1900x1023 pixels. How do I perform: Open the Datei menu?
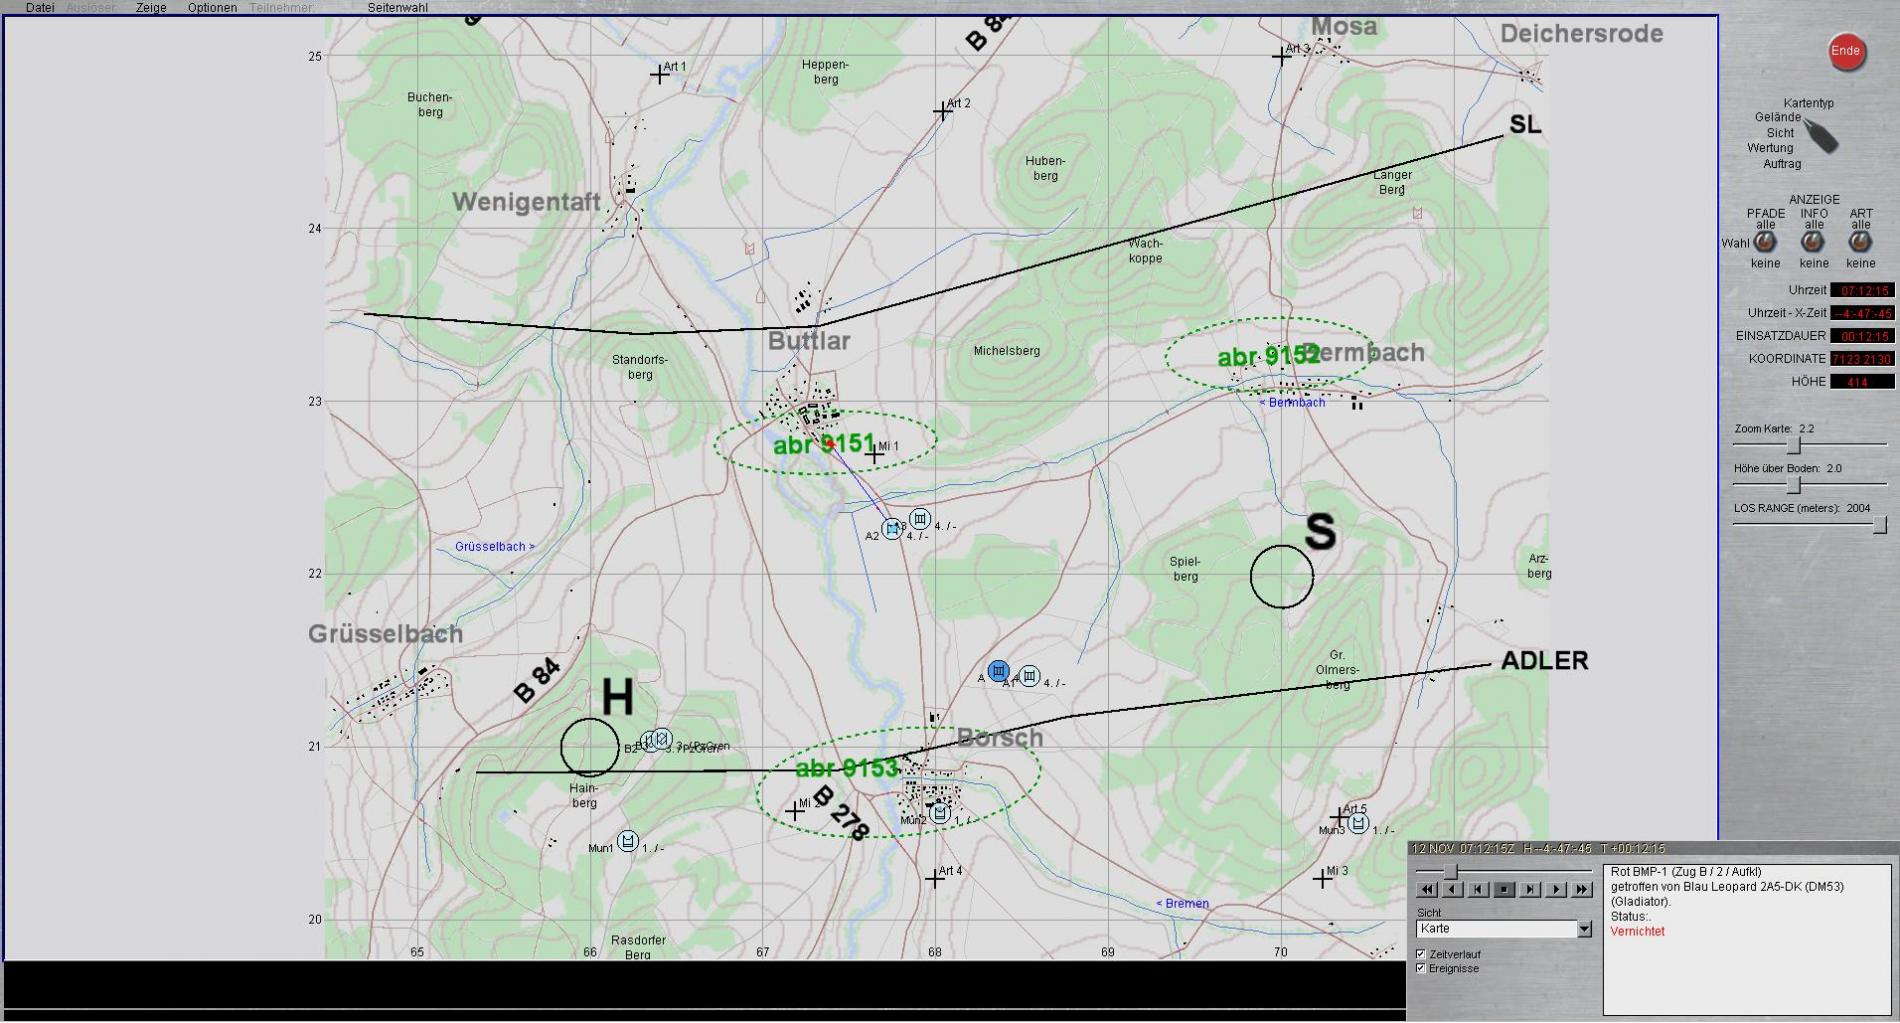(40, 8)
